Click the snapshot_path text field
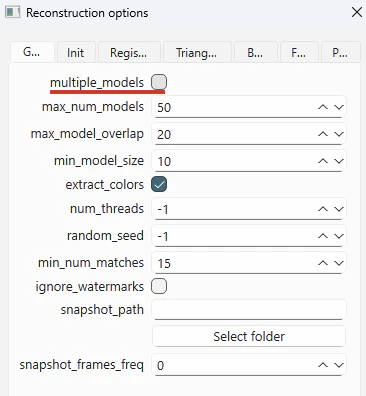 (x=249, y=310)
